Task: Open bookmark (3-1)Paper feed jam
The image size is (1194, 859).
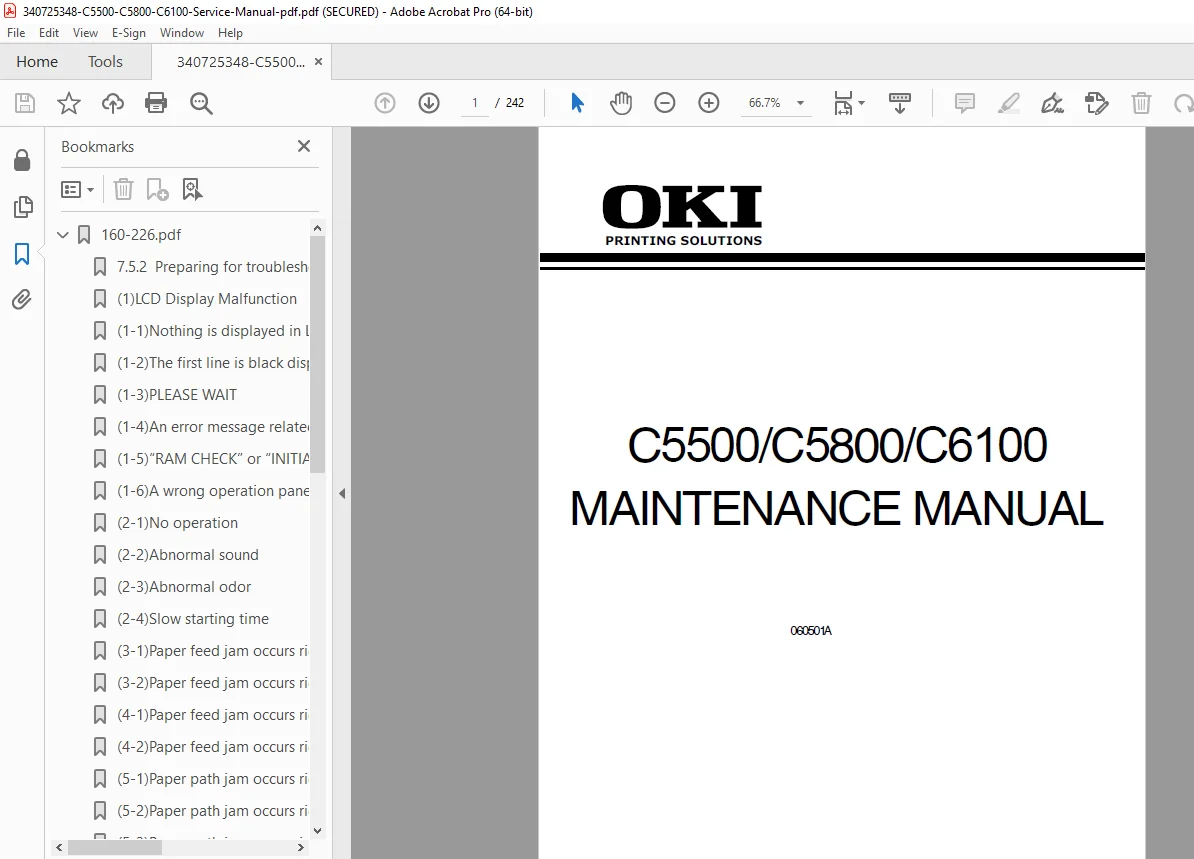Action: point(212,650)
